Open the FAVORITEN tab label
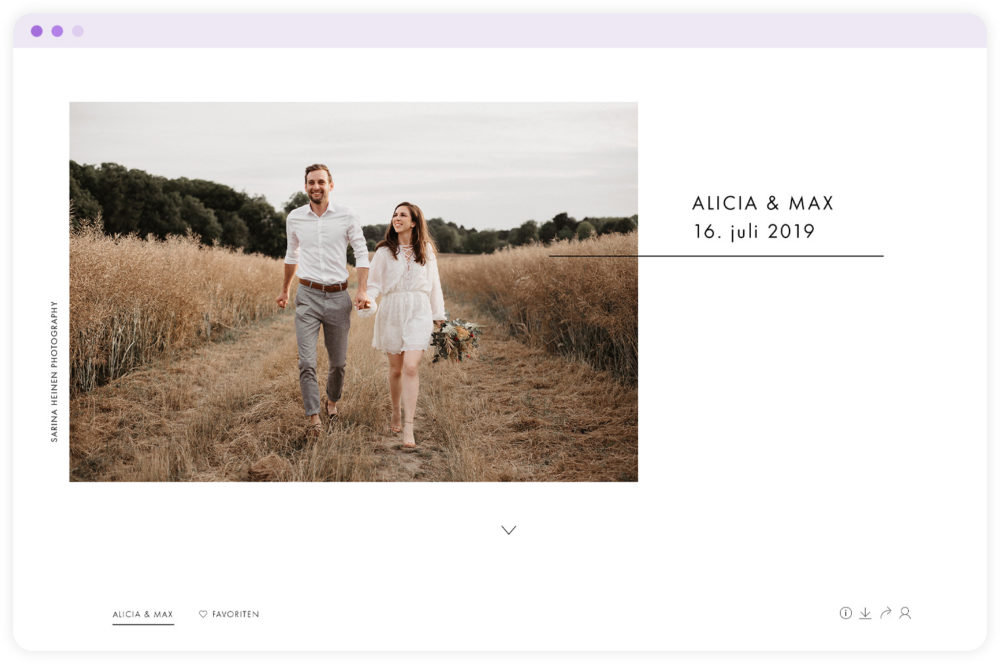This screenshot has height=664, width=1000. coord(235,614)
